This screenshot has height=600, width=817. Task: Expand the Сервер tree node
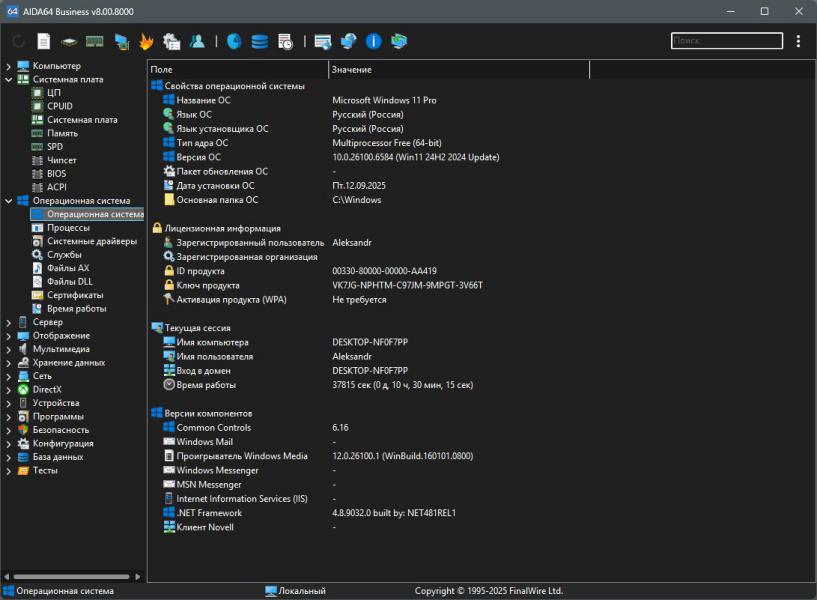point(9,322)
